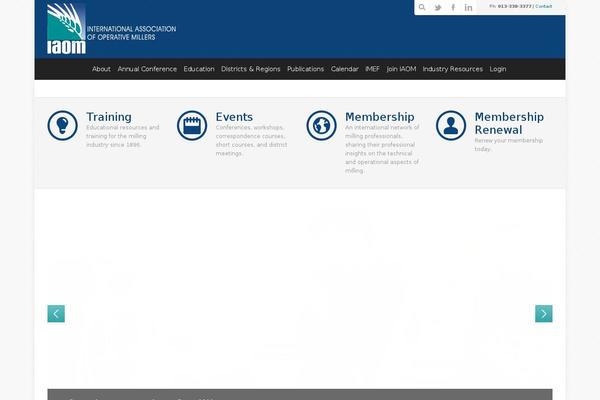Open the Membership Renewal heading link

(509, 123)
